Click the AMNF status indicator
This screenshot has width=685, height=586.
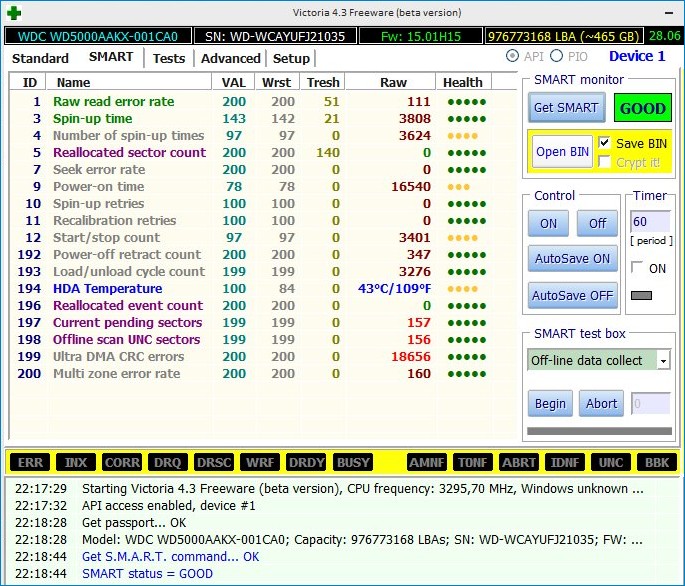coord(426,462)
